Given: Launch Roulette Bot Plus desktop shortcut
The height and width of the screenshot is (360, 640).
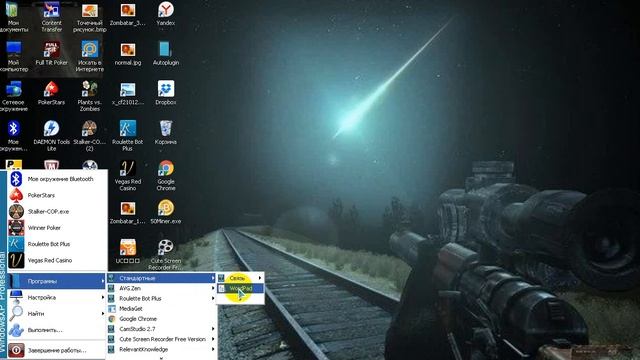Looking at the screenshot, I should pos(128,136).
